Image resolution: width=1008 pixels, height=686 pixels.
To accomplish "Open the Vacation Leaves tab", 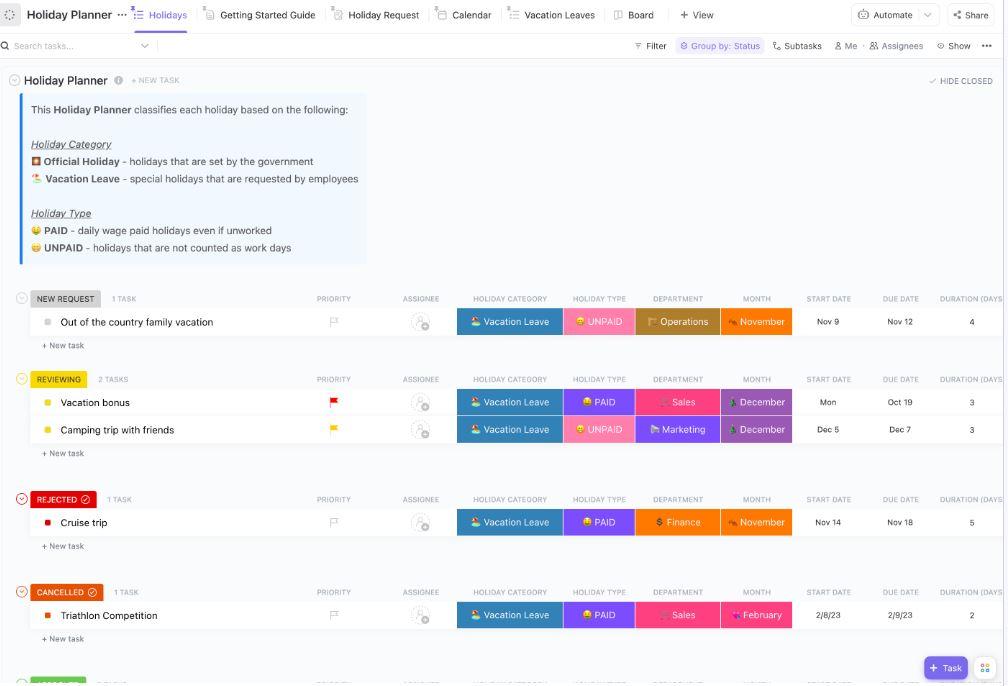I will click(552, 15).
